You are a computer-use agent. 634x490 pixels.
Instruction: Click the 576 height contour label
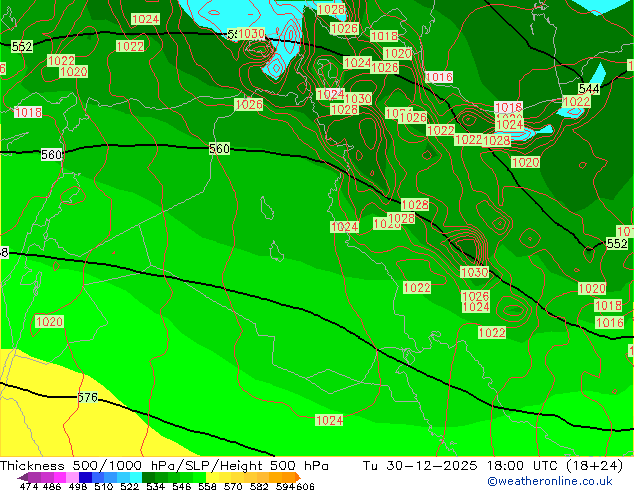tap(88, 397)
